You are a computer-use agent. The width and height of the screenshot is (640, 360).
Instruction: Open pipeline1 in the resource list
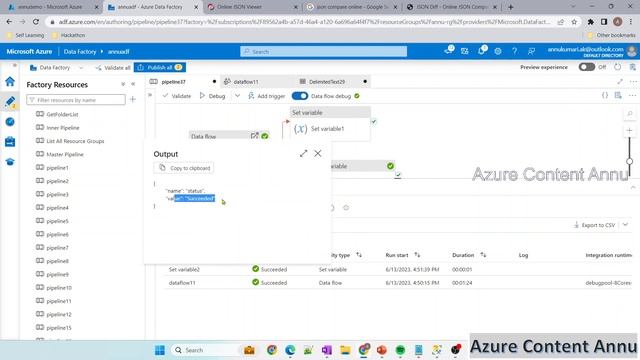click(x=57, y=168)
